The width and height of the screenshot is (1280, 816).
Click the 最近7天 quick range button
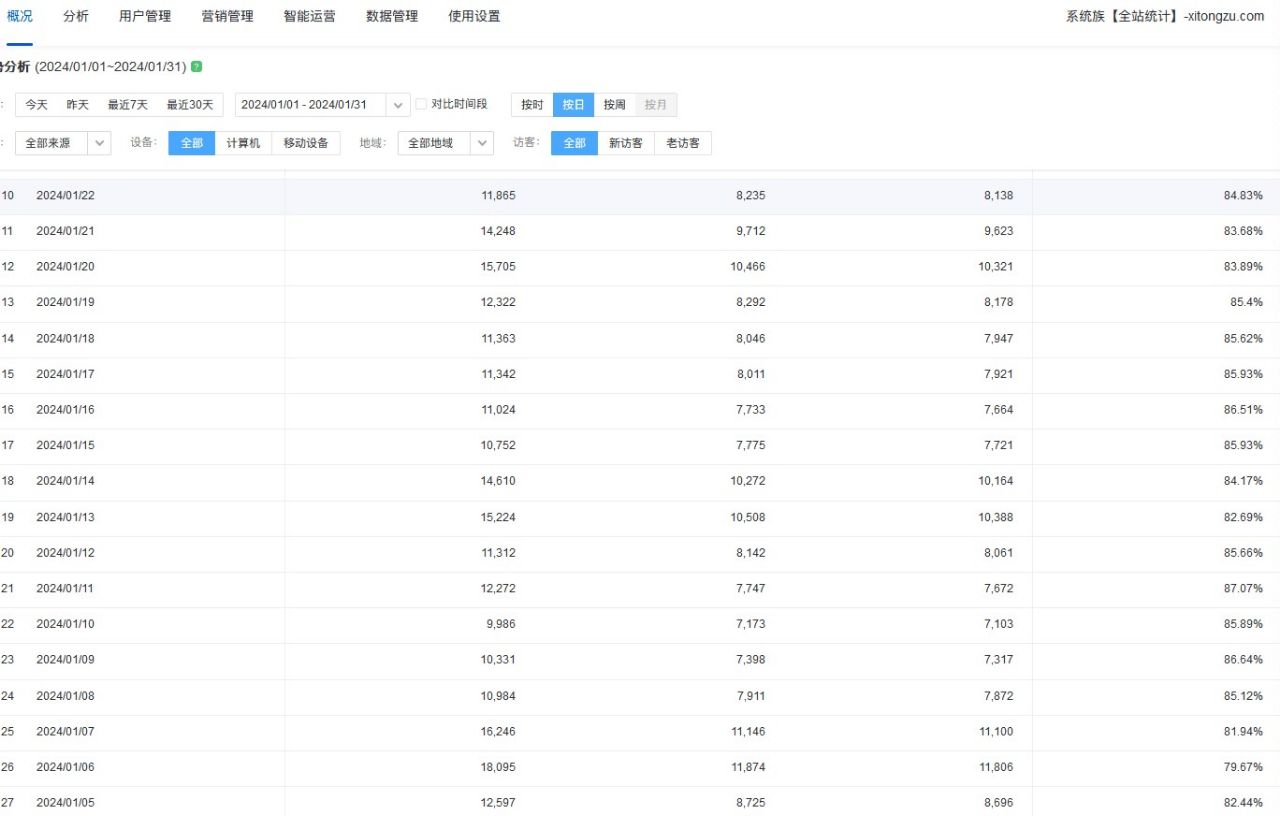click(128, 105)
